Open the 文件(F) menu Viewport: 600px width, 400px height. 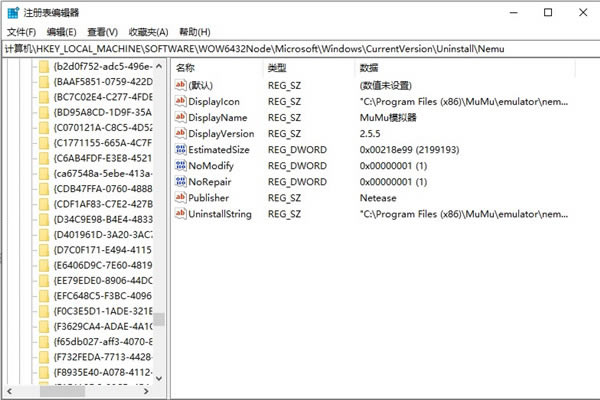[20, 32]
